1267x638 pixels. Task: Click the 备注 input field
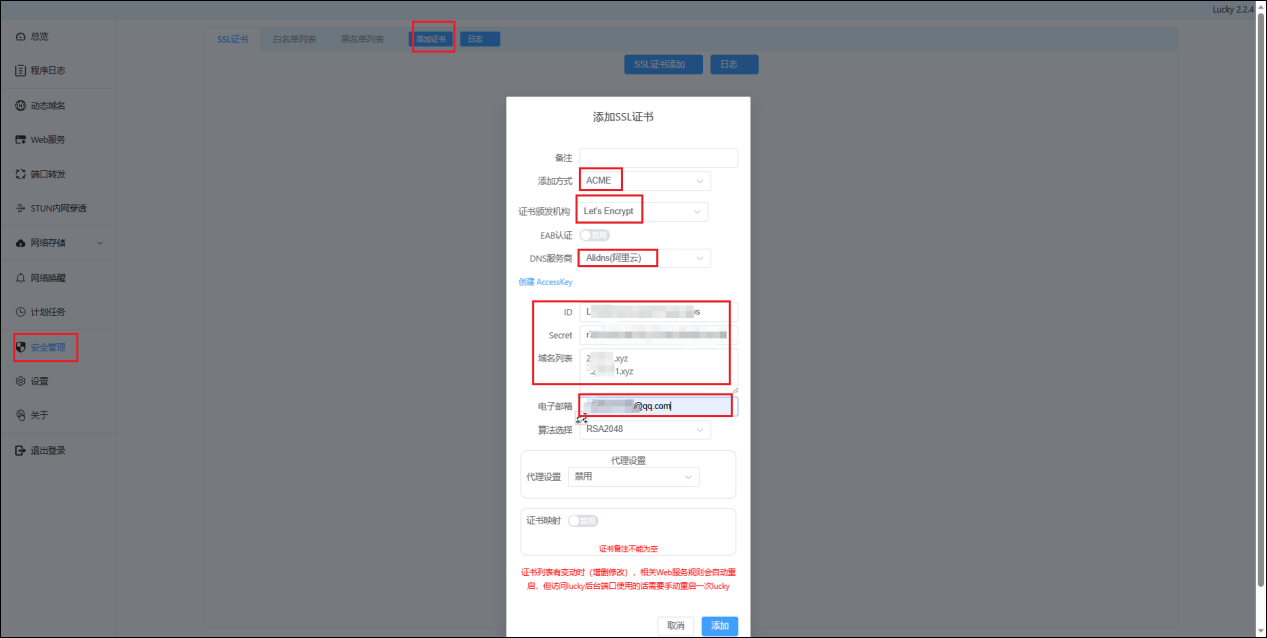tap(658, 158)
